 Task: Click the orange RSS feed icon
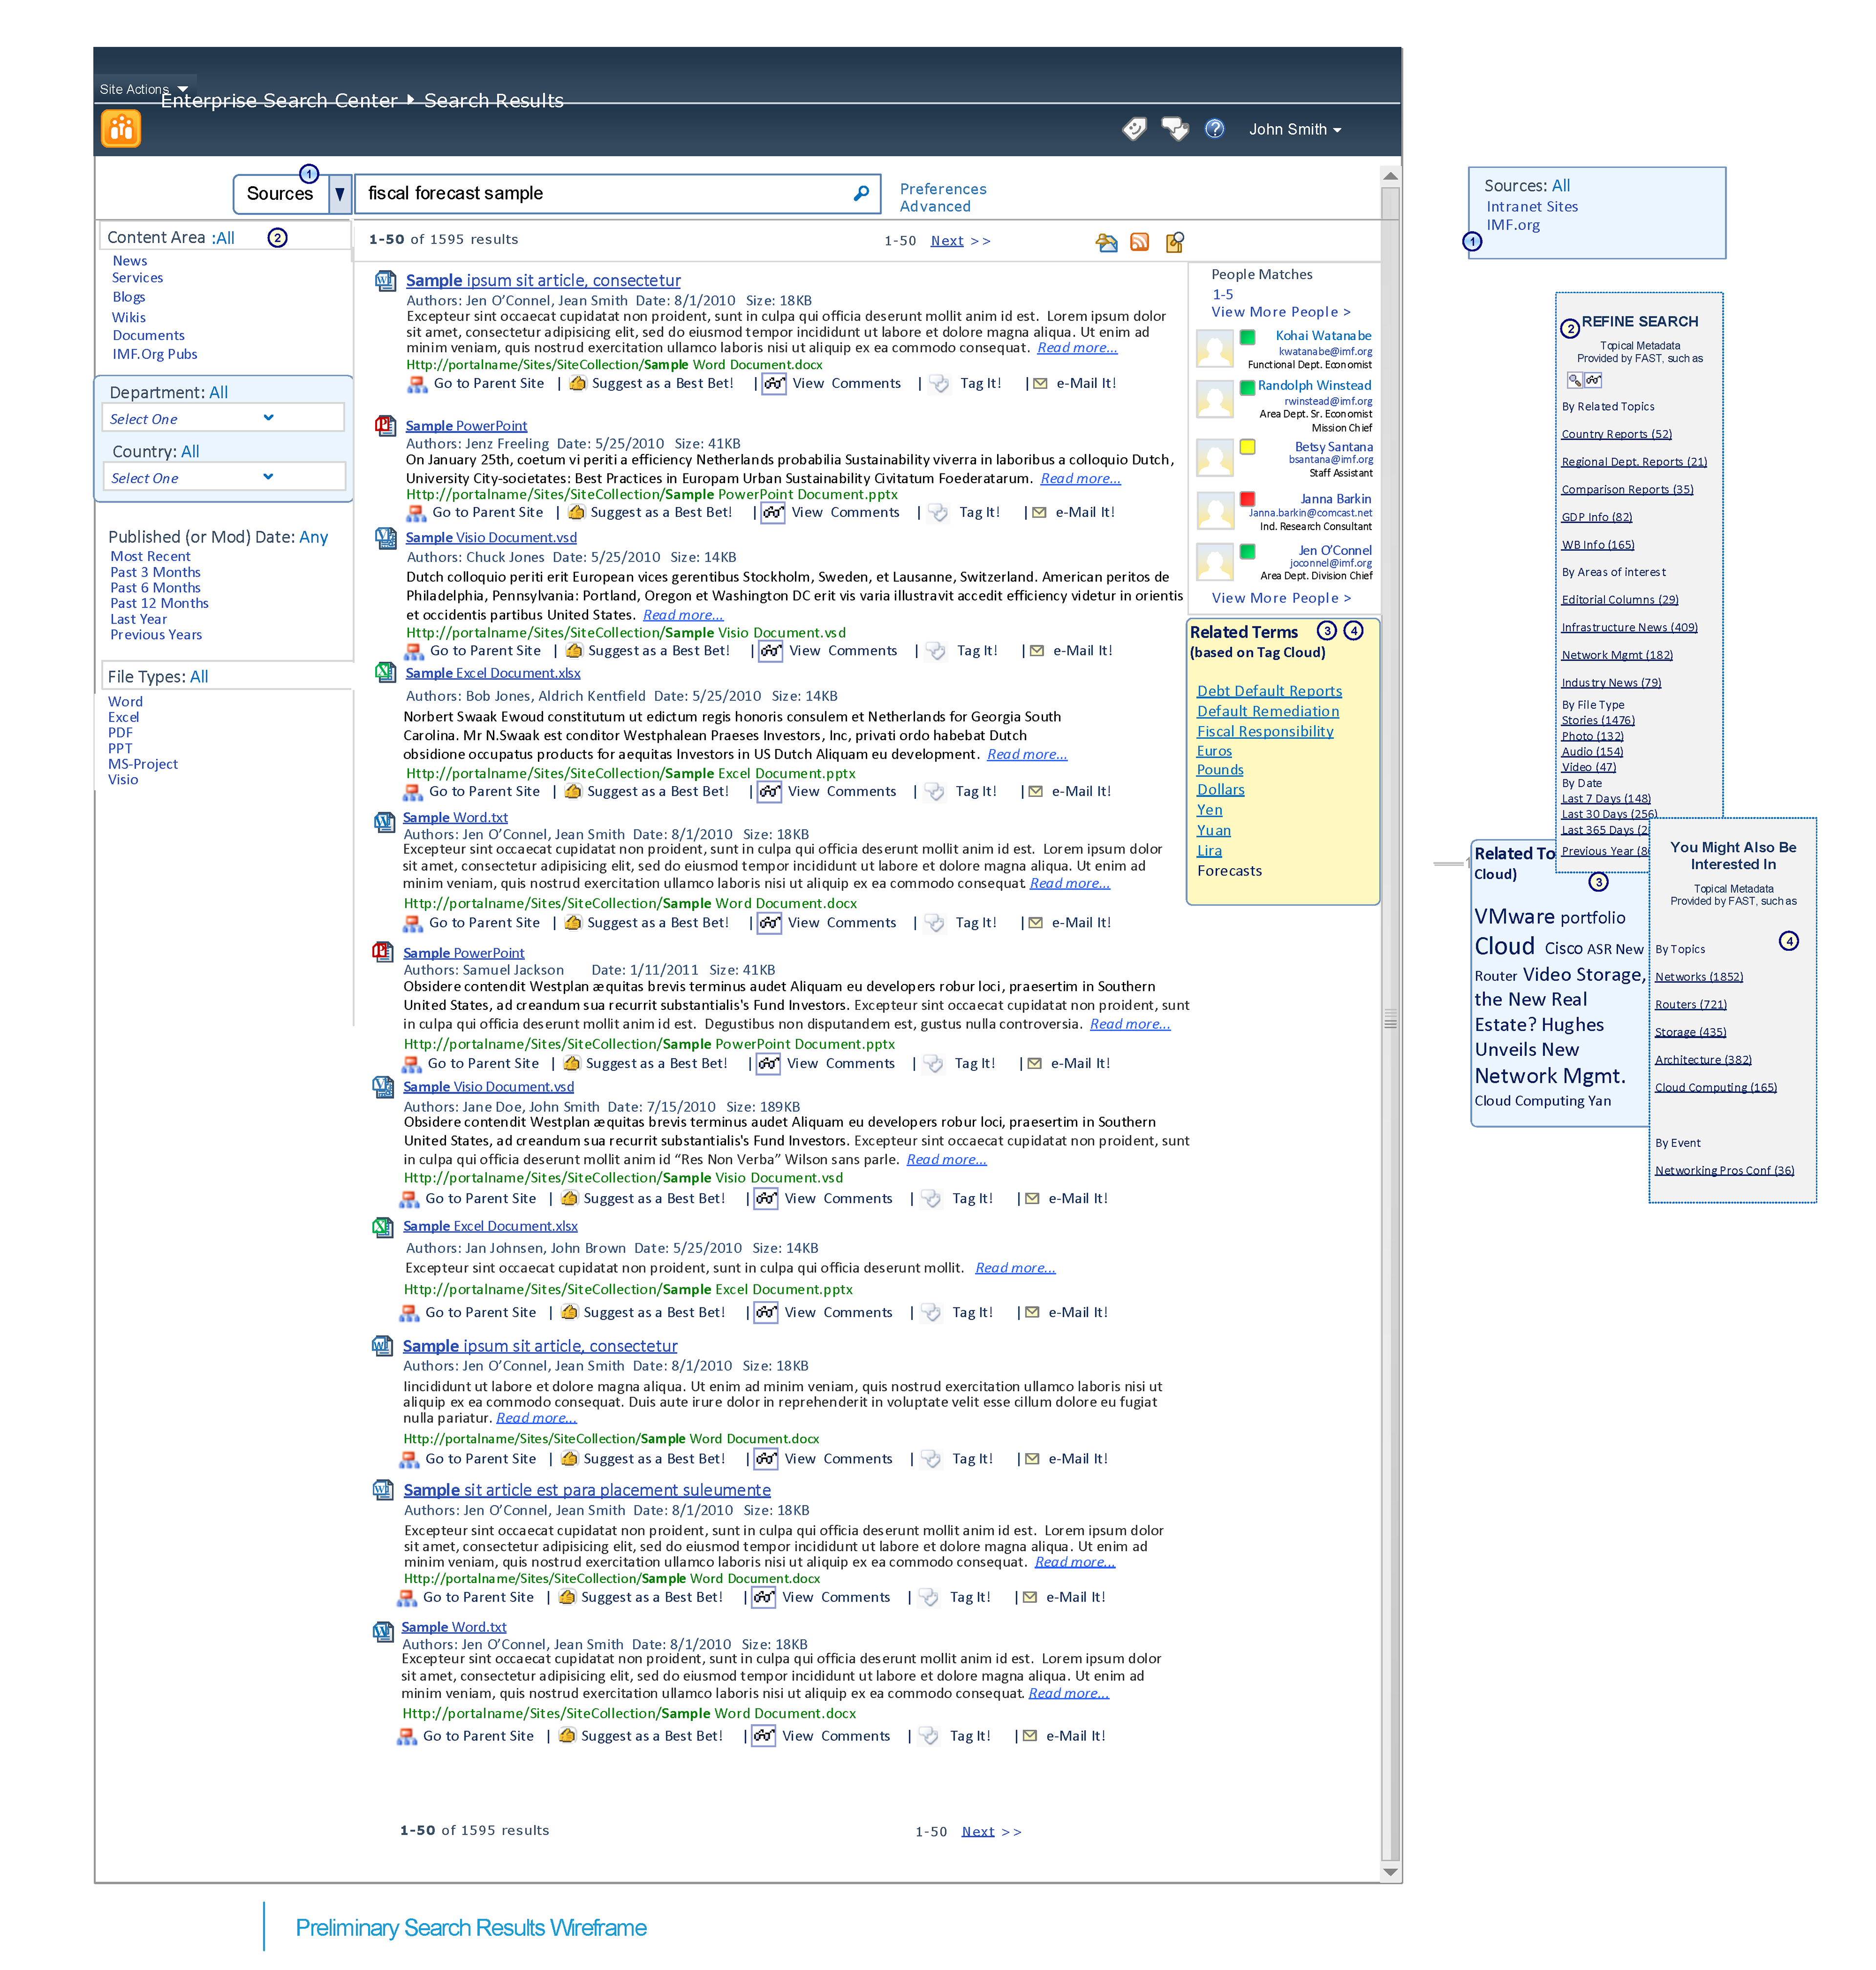tap(1139, 242)
